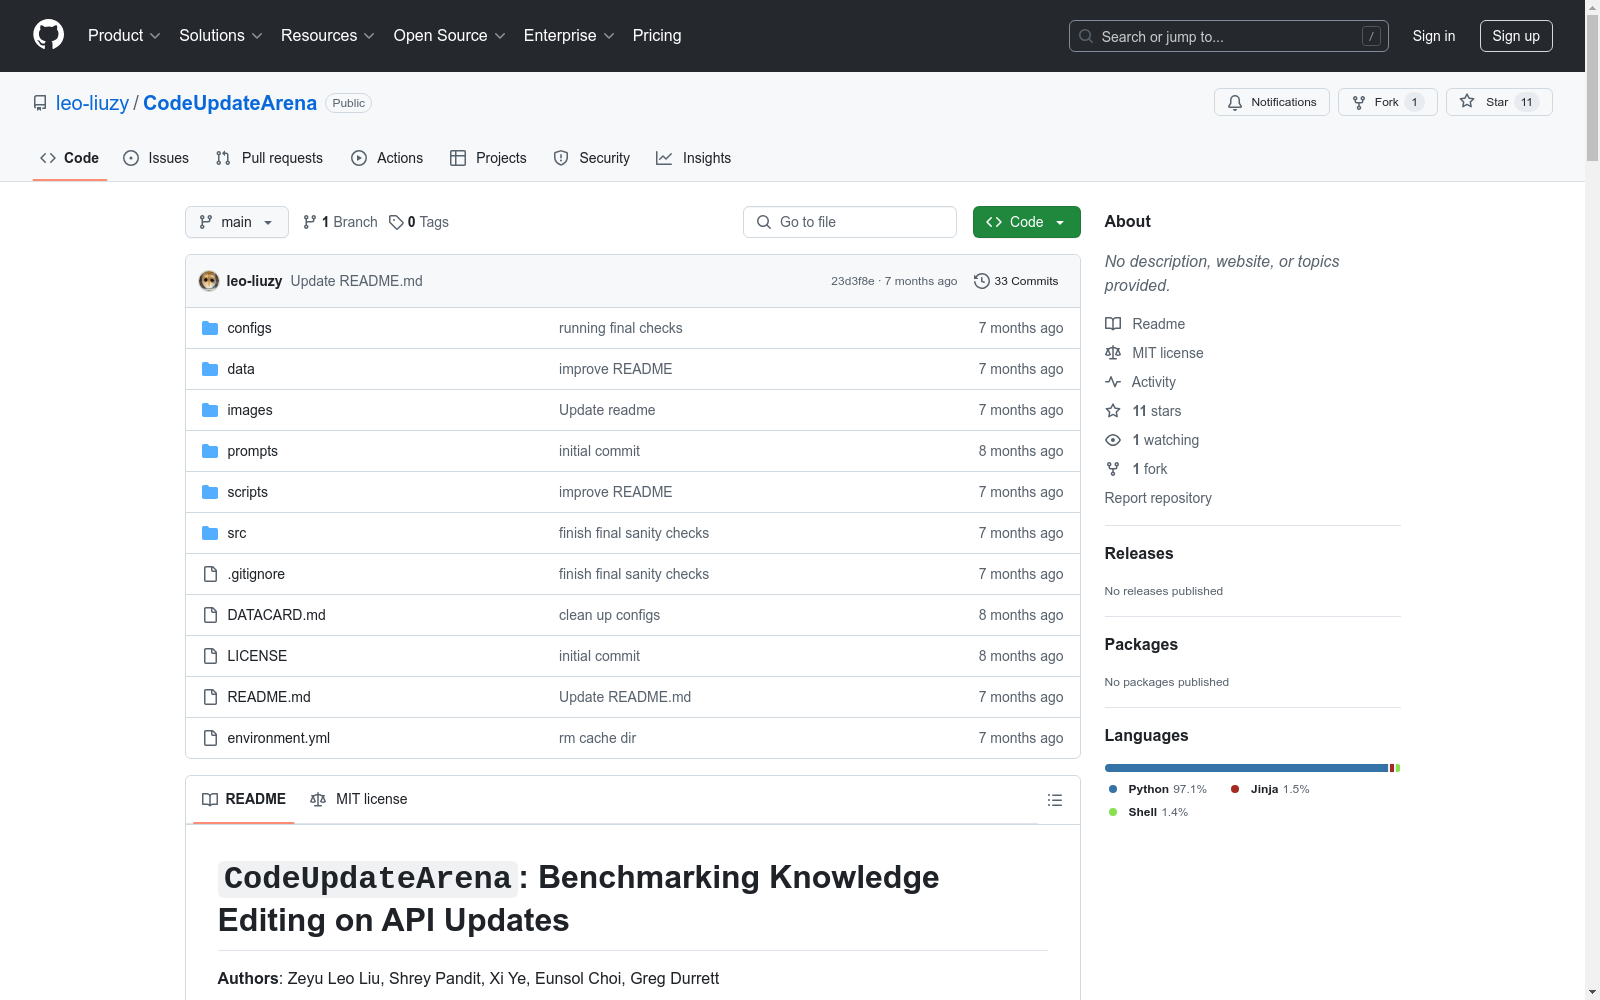This screenshot has height=1000, width=1600.
Task: Switch to the Security tab
Action: point(592,158)
